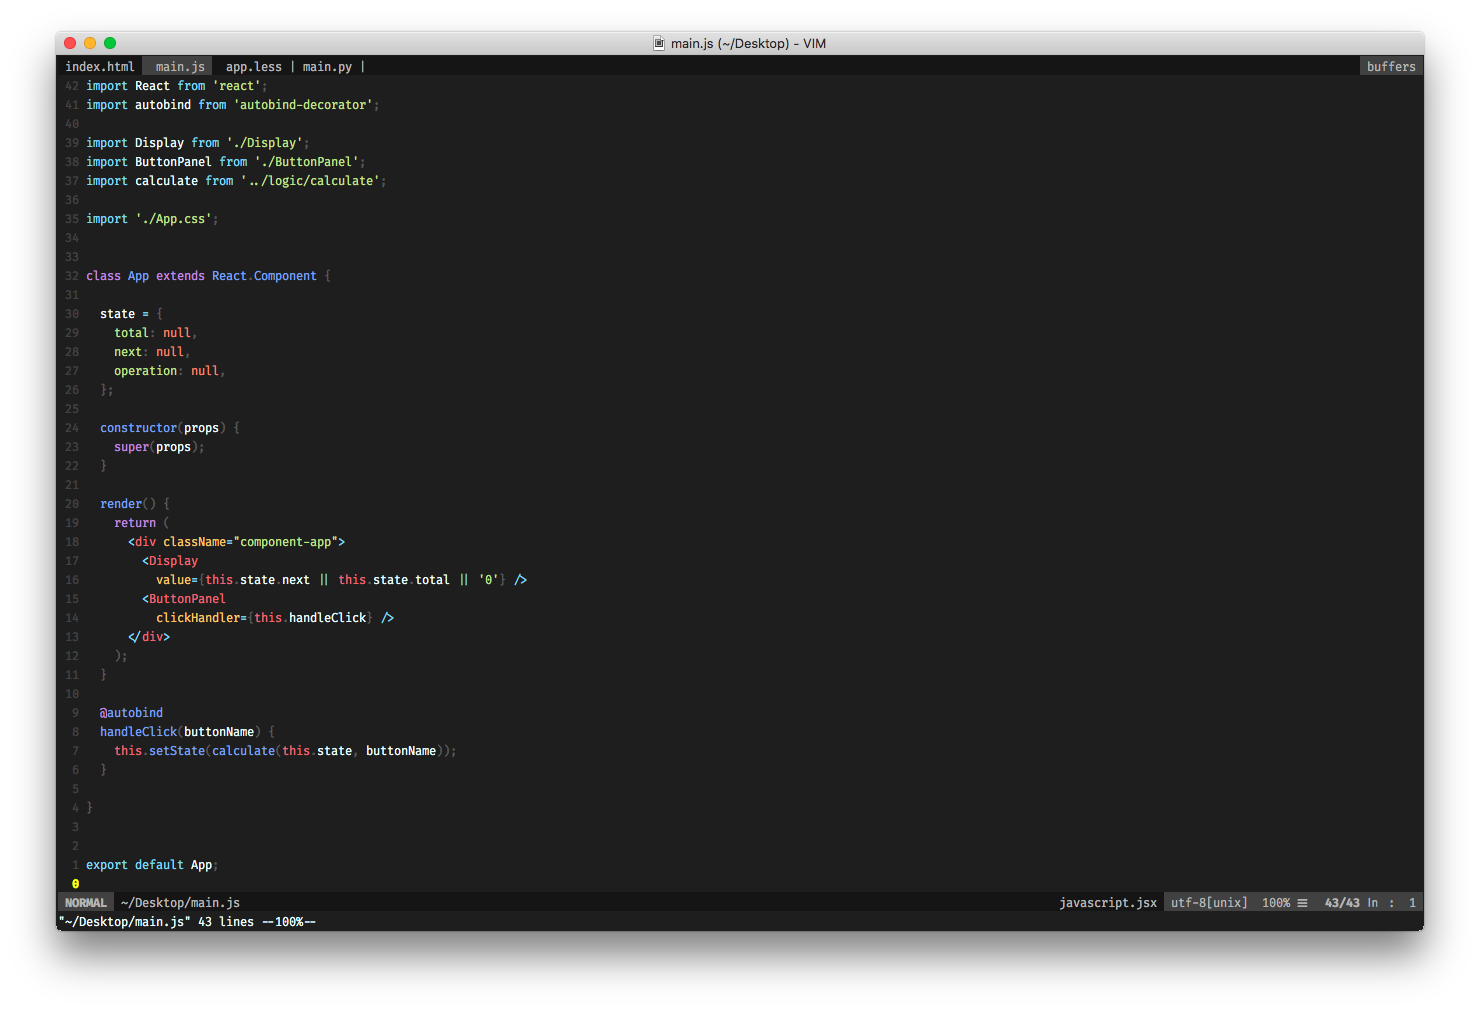Click the return keyword
Image resolution: width=1480 pixels, height=1011 pixels.
point(135,523)
